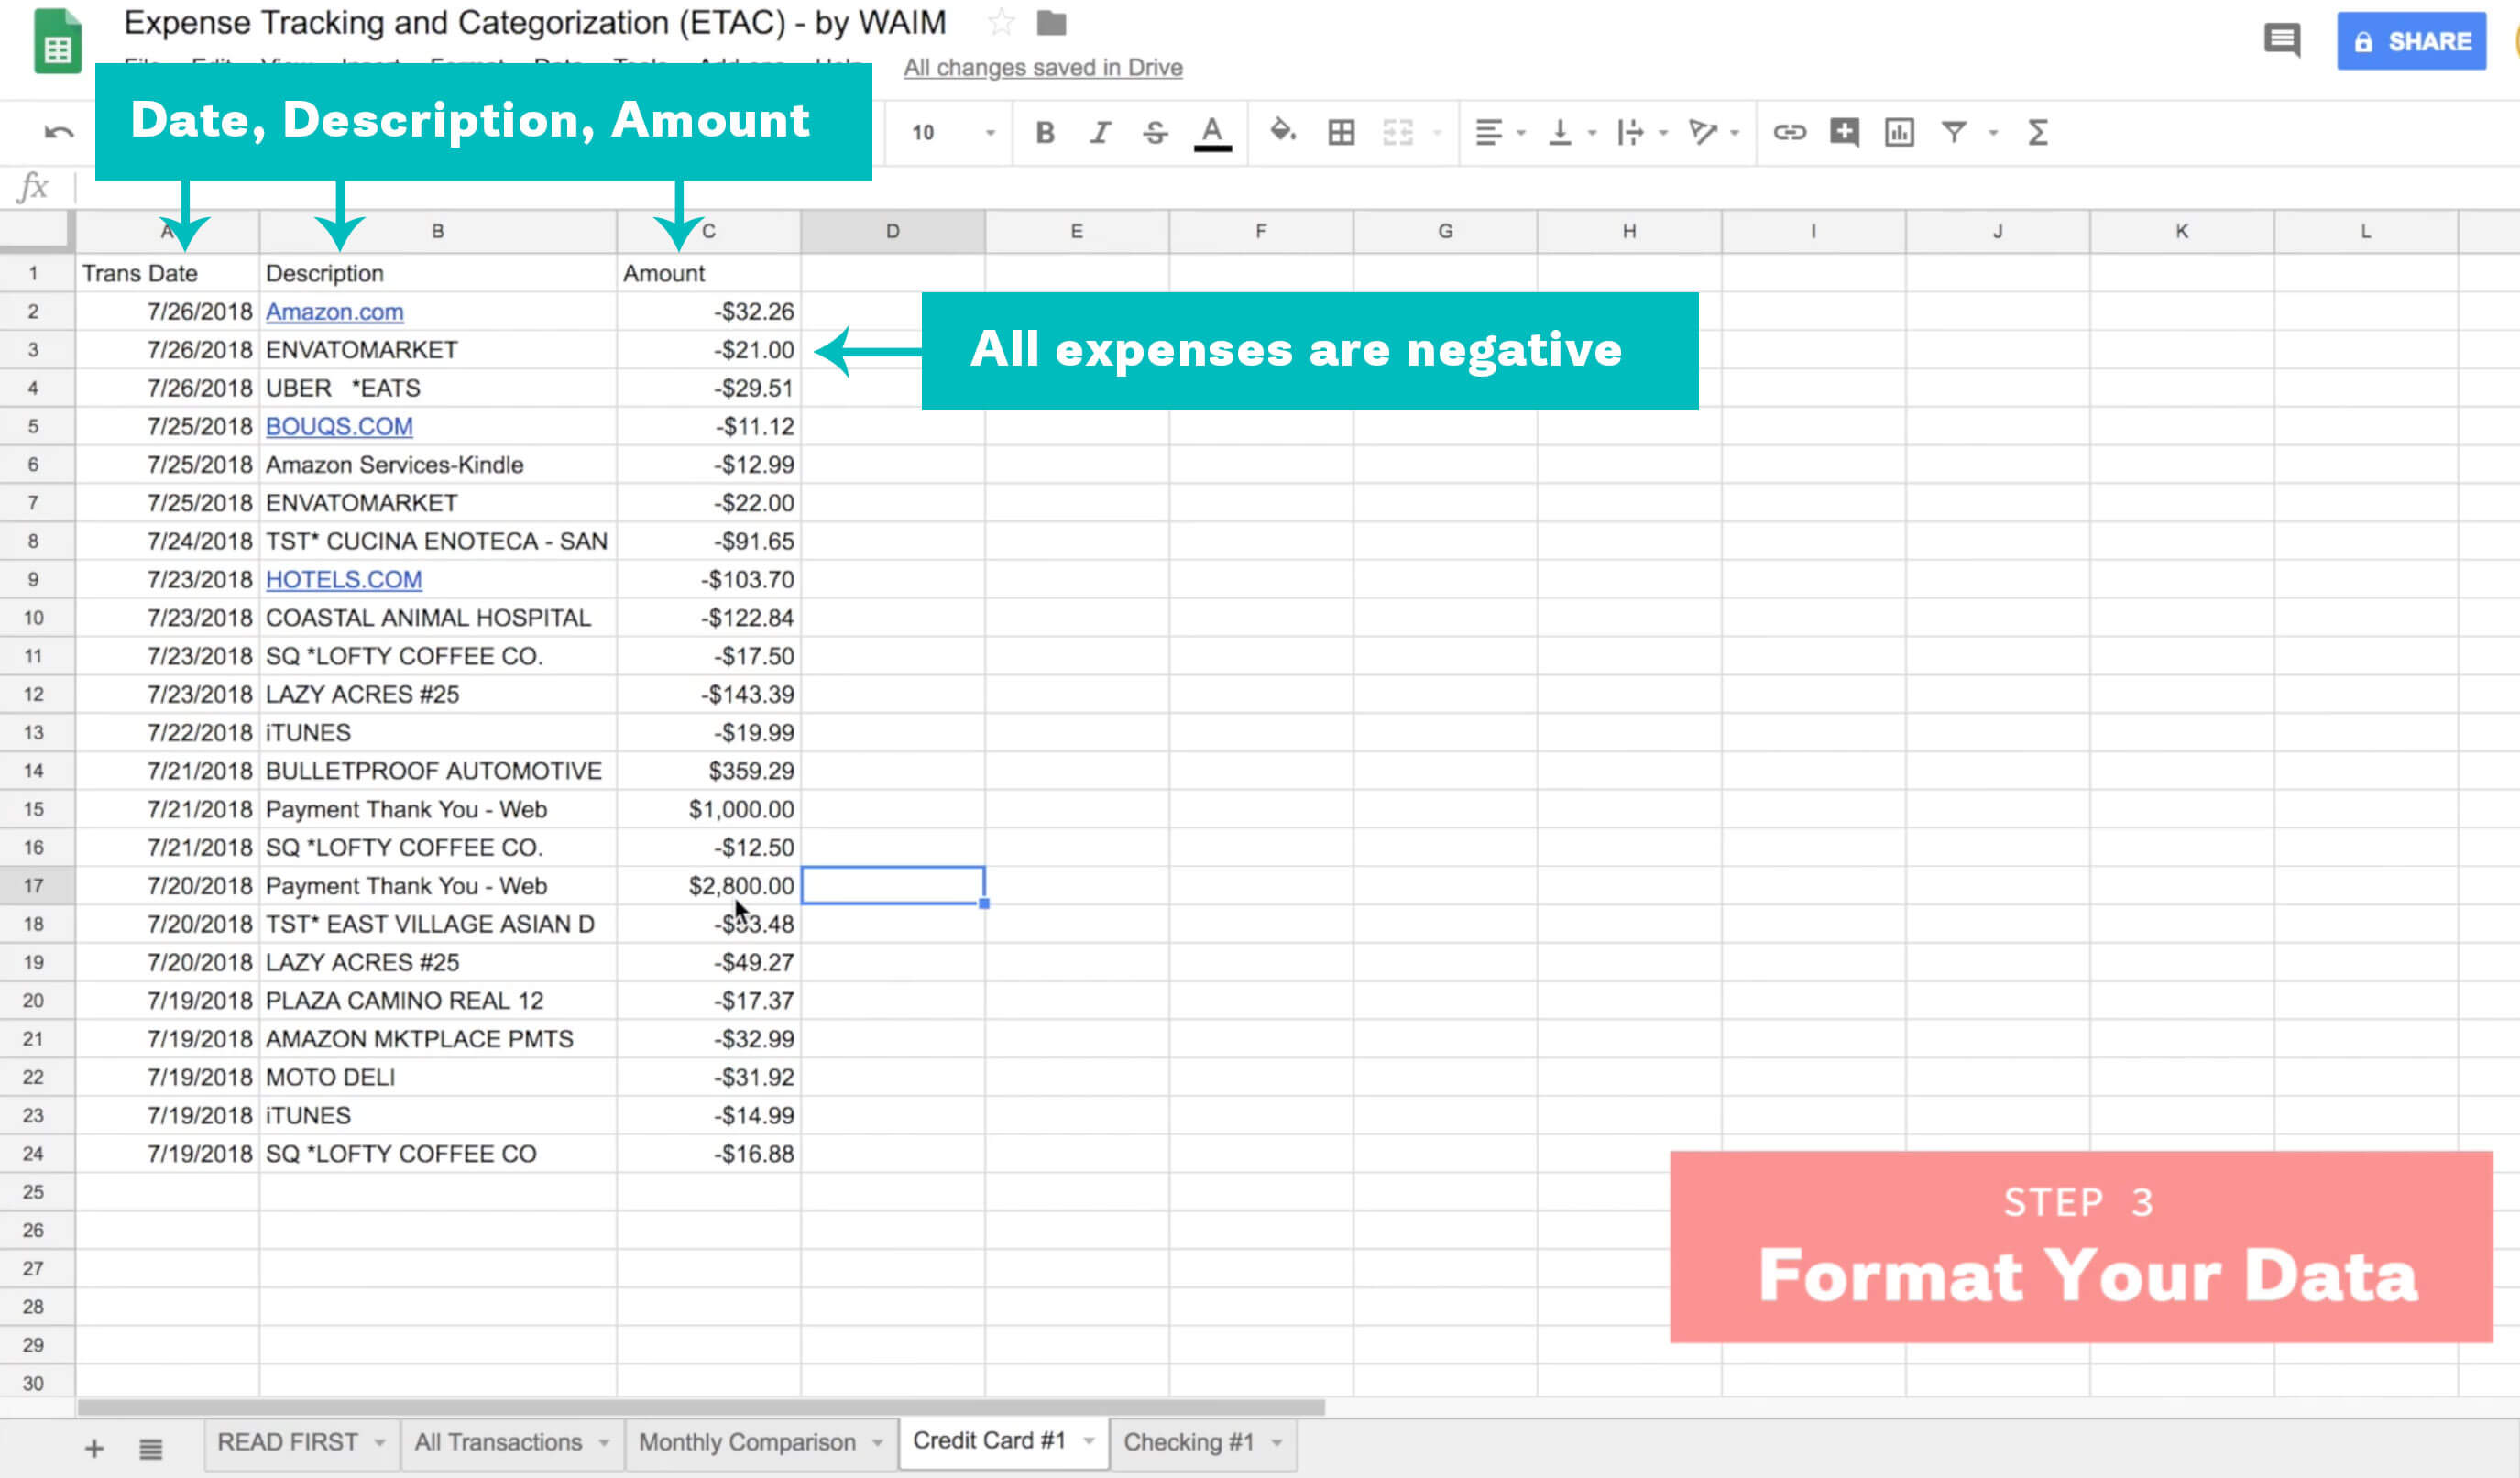Insert a comment via toolbar icon
The width and height of the screenshot is (2520, 1478).
pos(1844,132)
